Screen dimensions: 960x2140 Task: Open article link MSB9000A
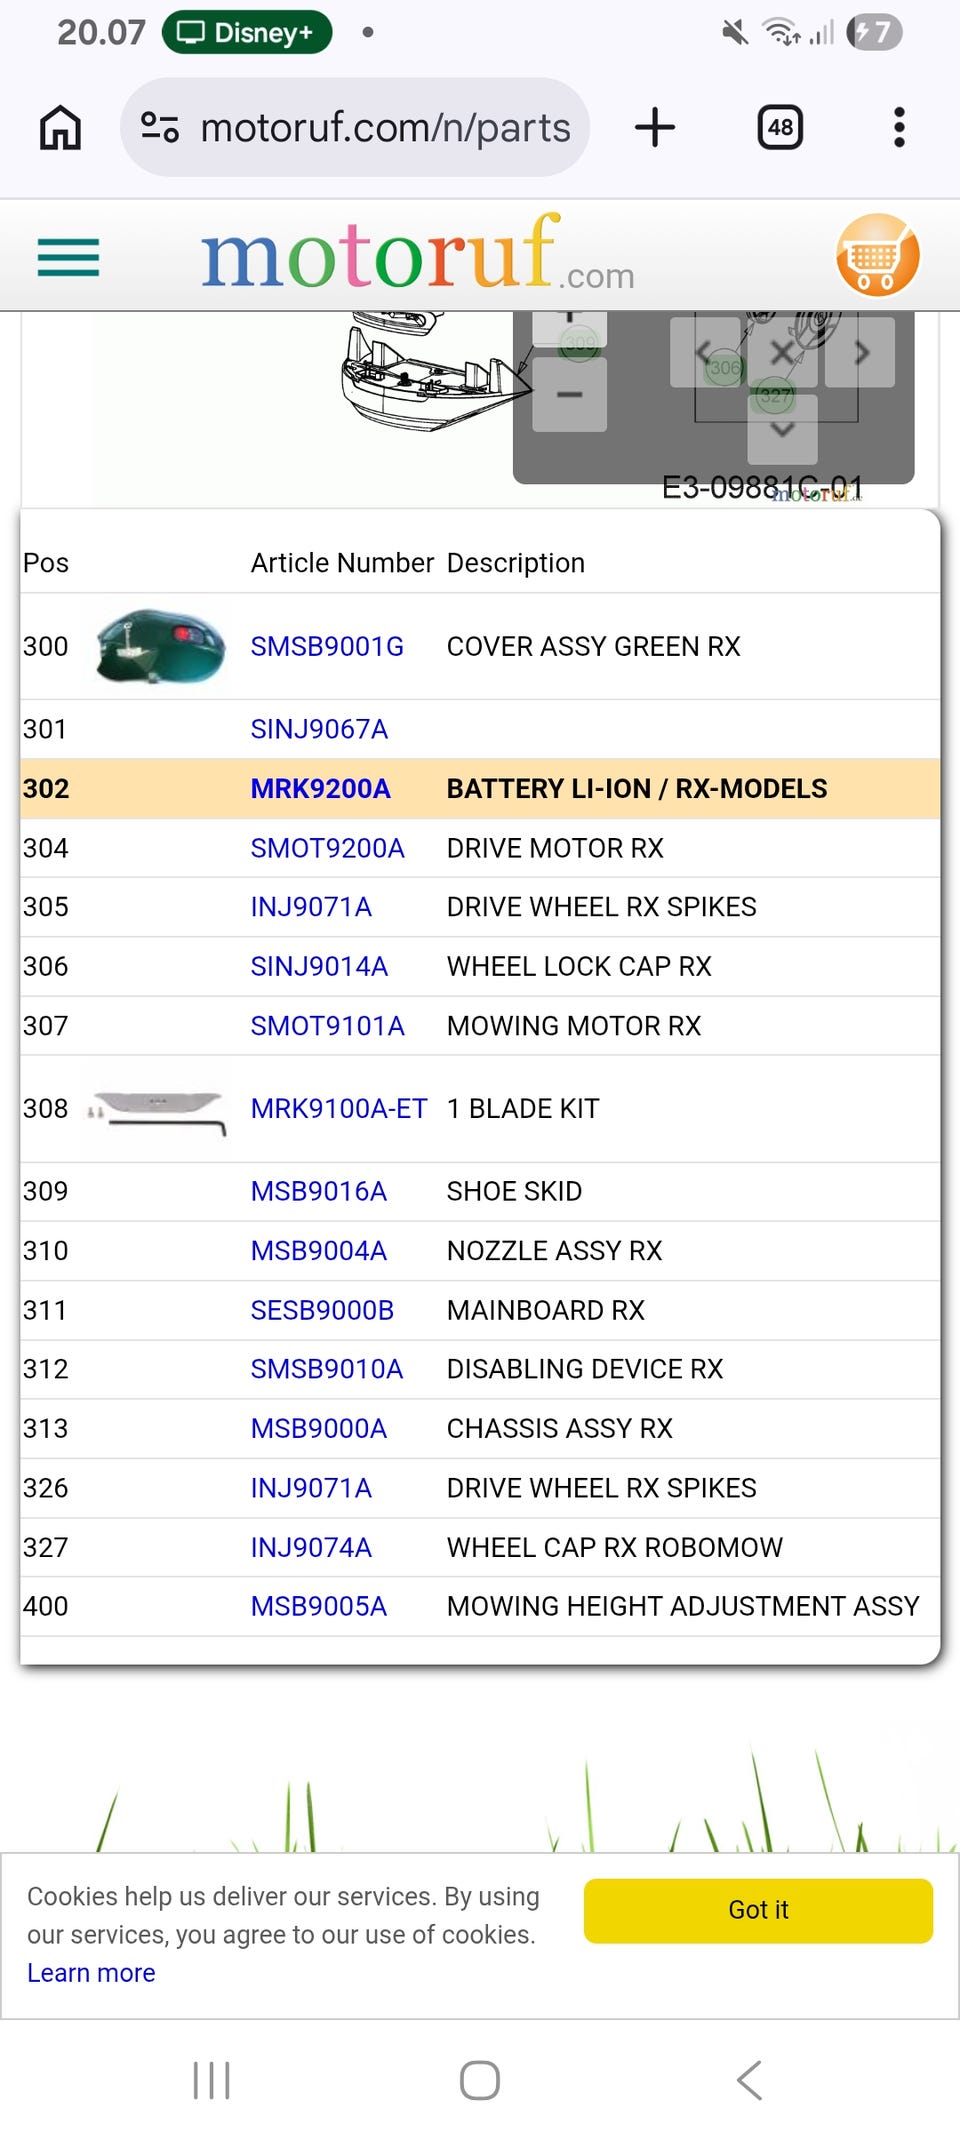click(318, 1428)
